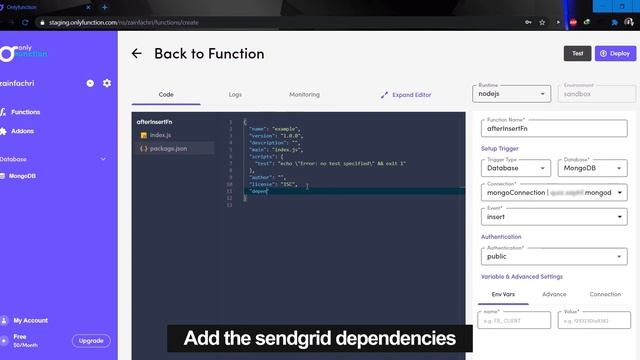640x360 pixels.
Task: Open the Trigger Type Database dropdown
Action: pos(516,168)
